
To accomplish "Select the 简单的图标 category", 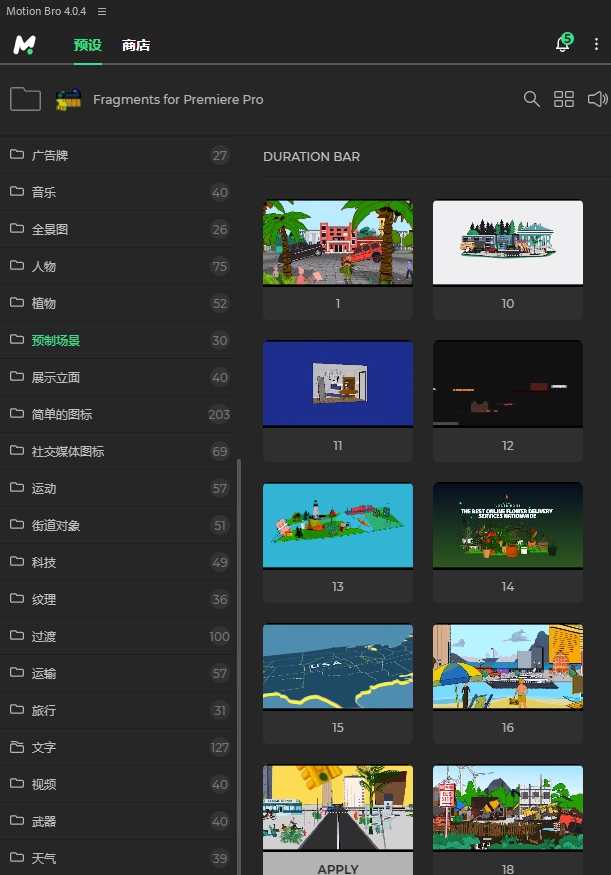I will 62,414.
